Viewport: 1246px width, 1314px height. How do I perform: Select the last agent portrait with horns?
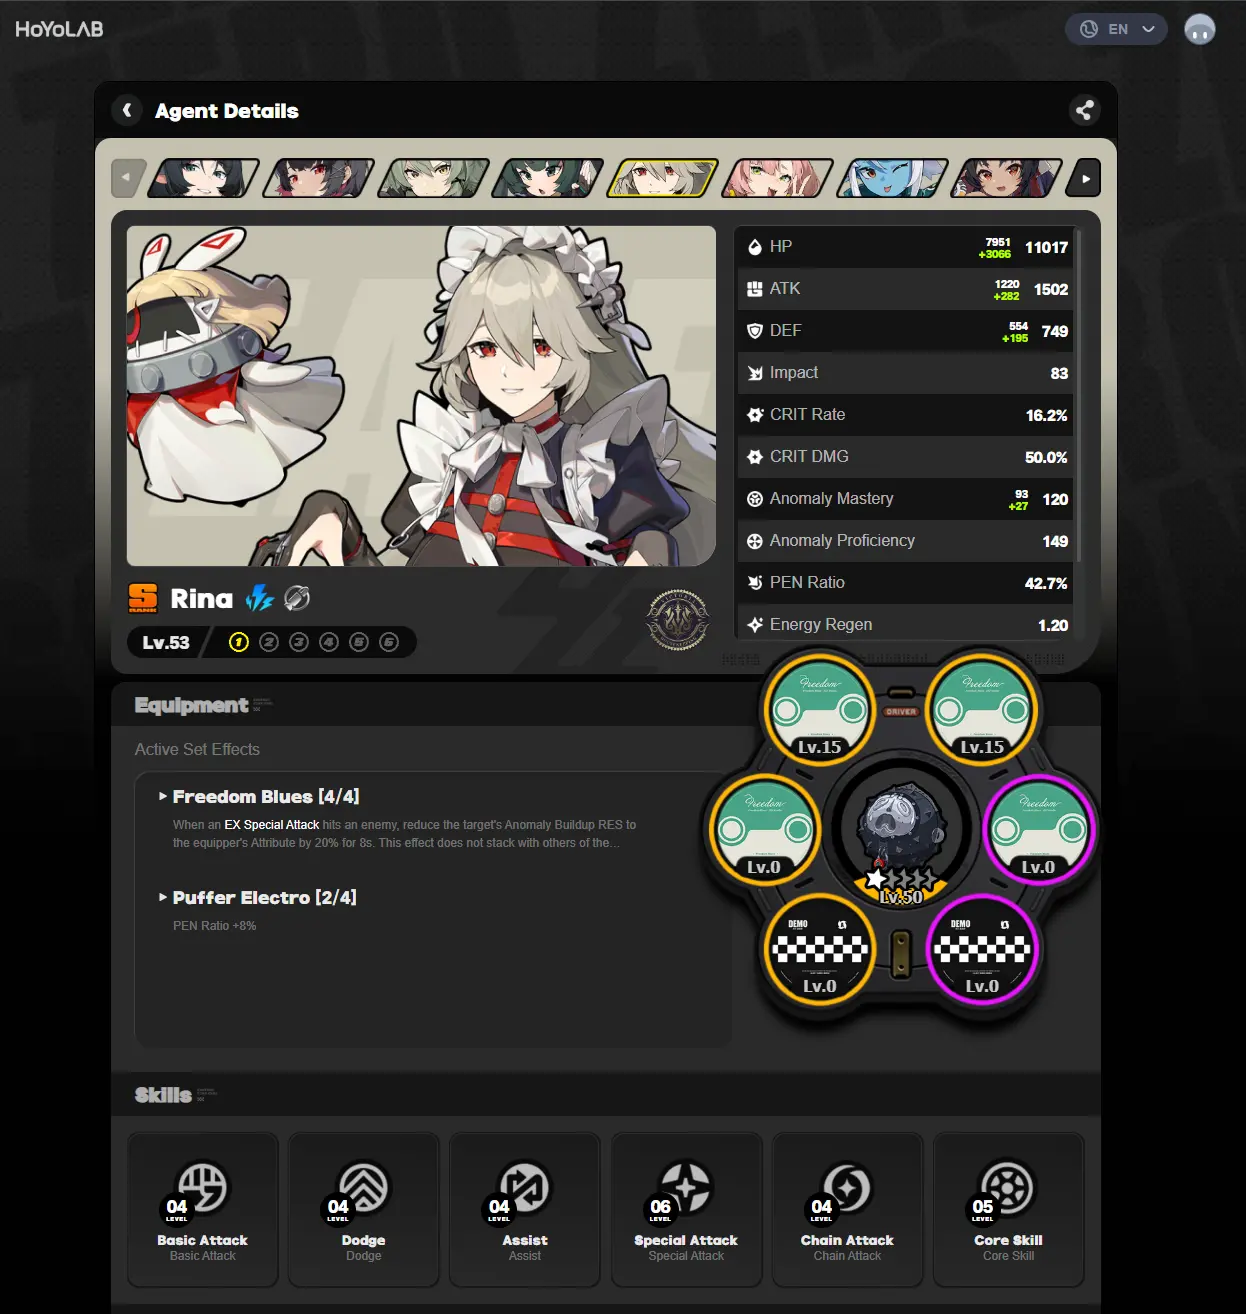(1007, 179)
